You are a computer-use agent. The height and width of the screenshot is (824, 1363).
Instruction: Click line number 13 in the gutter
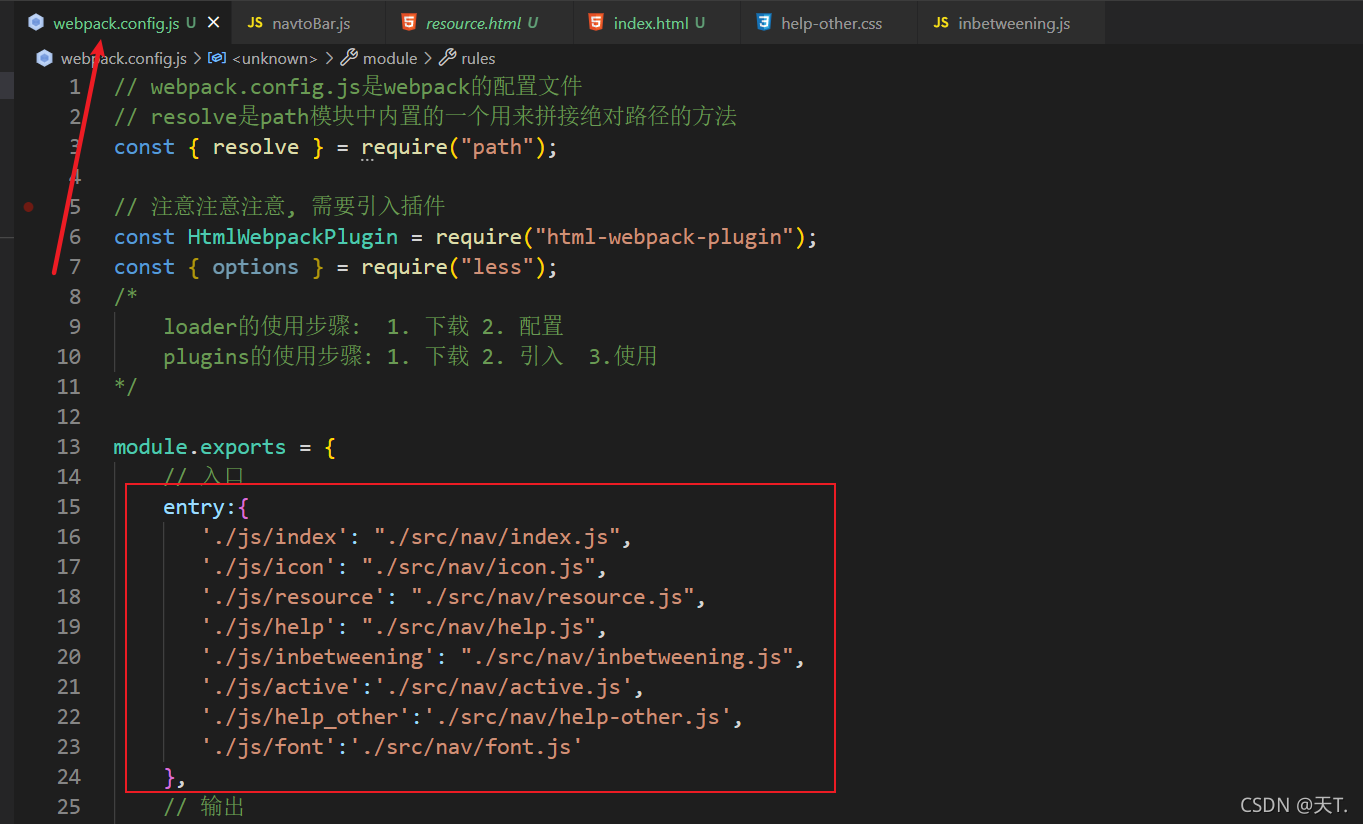(69, 447)
